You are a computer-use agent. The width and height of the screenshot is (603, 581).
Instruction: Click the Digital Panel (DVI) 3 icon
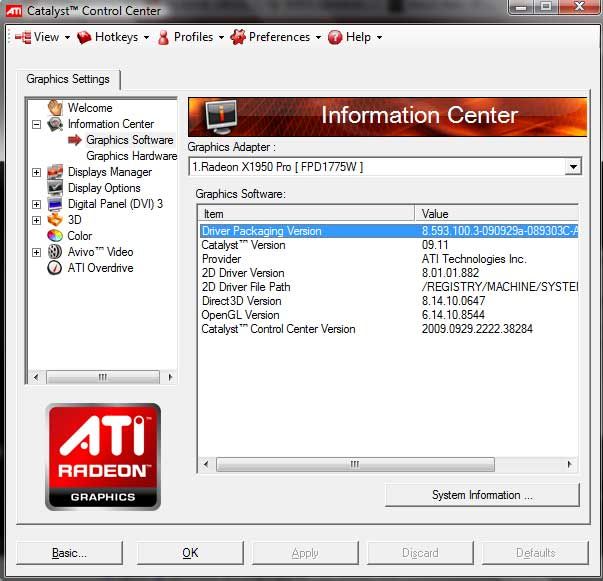pos(55,204)
